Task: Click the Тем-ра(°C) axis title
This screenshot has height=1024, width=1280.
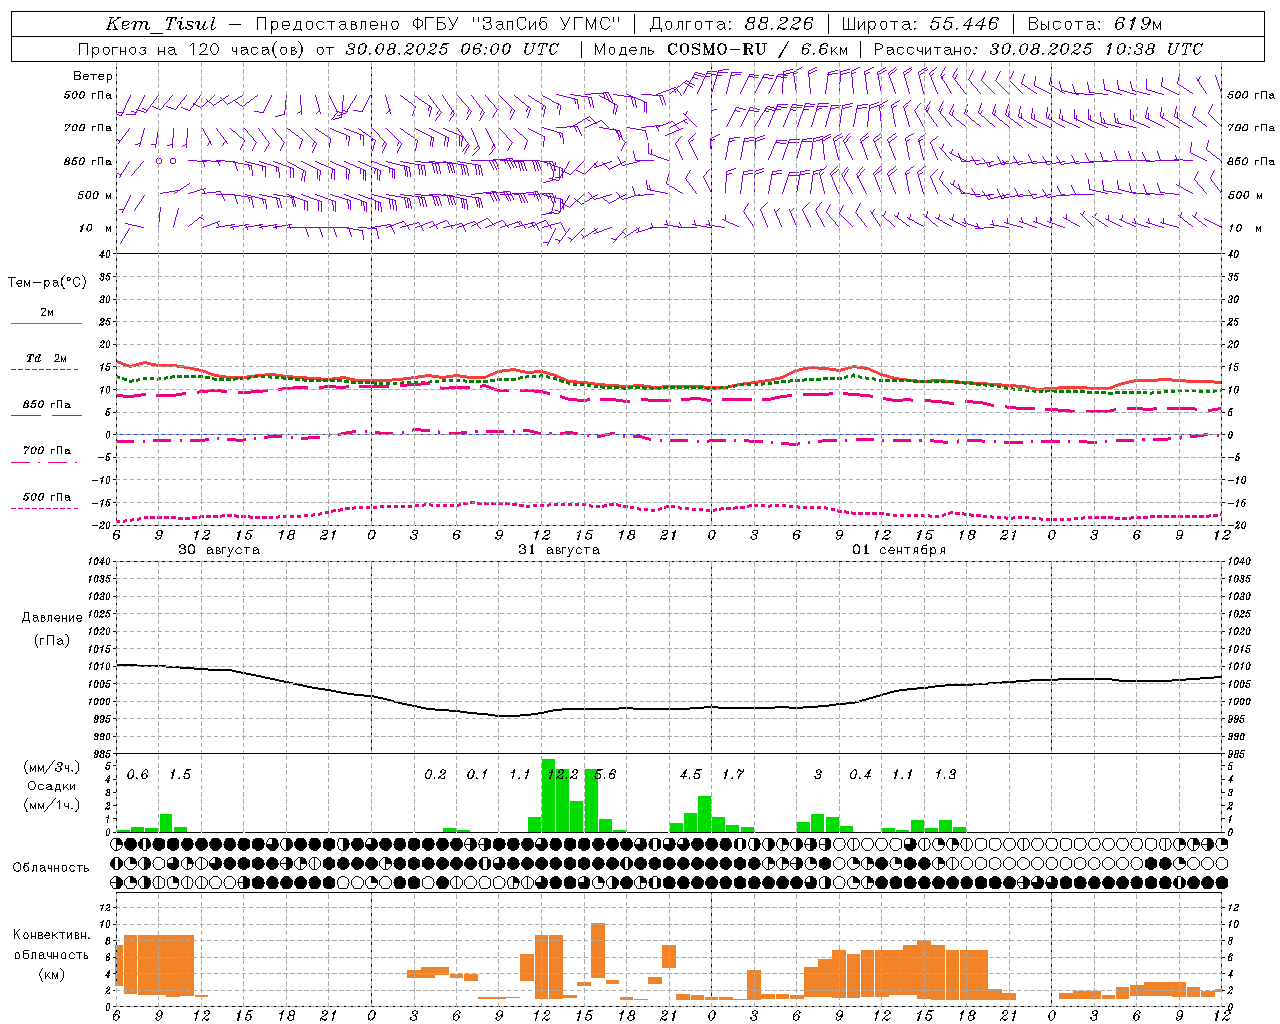Action: point(47,283)
